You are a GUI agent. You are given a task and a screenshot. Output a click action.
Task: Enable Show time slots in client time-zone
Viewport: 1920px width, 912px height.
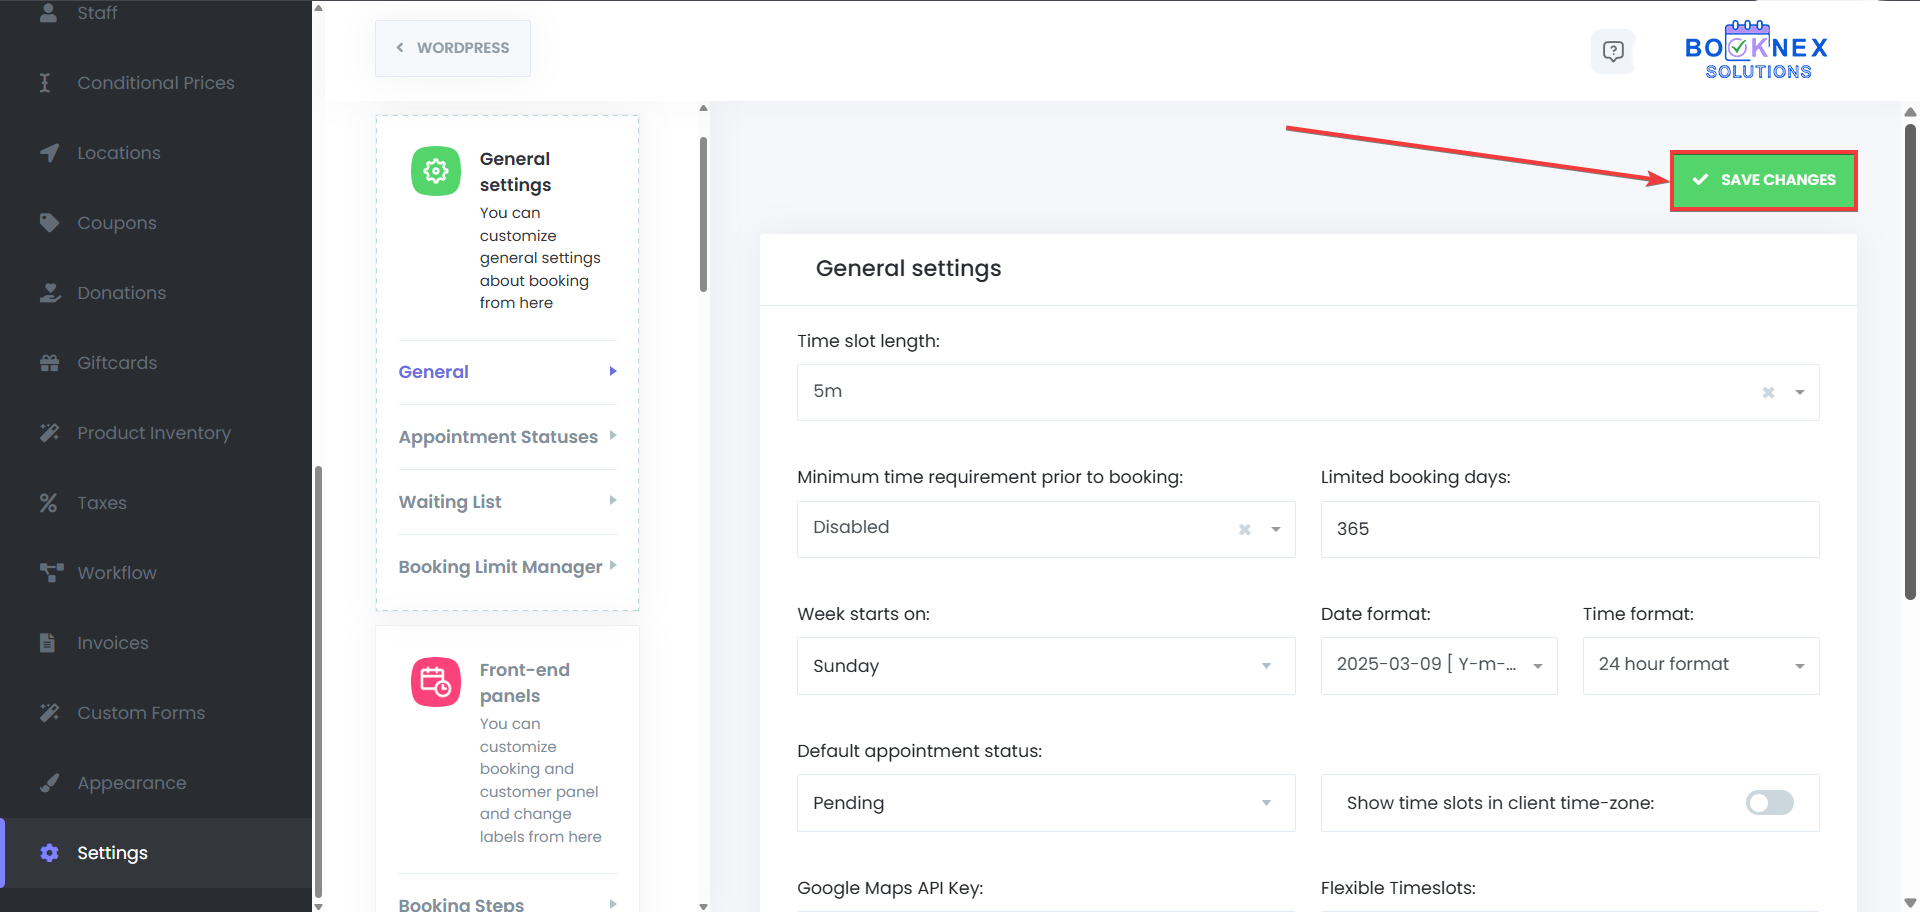pyautogui.click(x=1769, y=803)
